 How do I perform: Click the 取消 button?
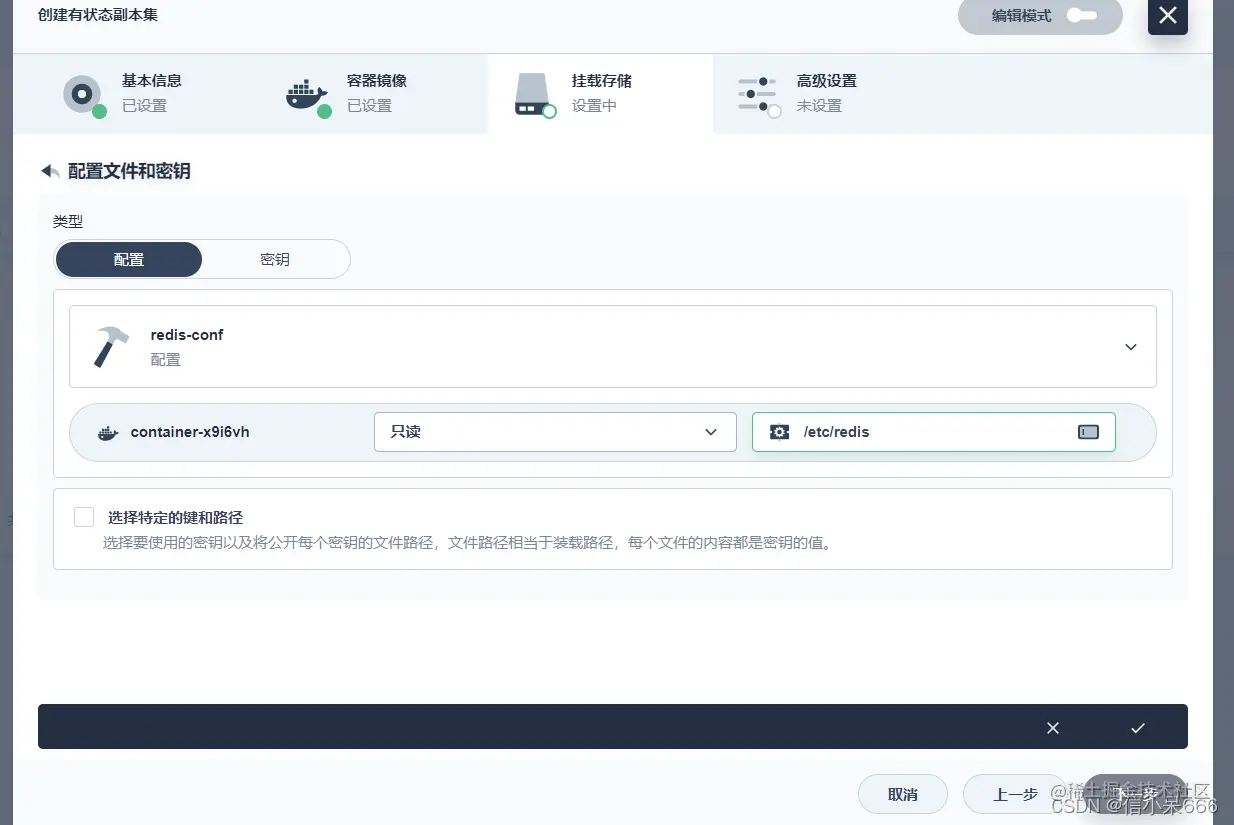point(903,794)
